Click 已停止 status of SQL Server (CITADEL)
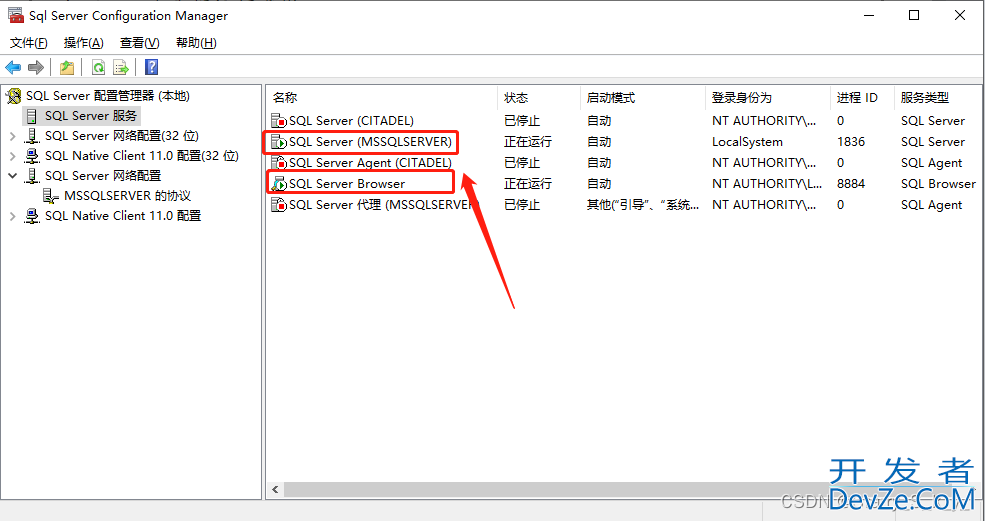Screen dimensions: 985x521 [522, 121]
